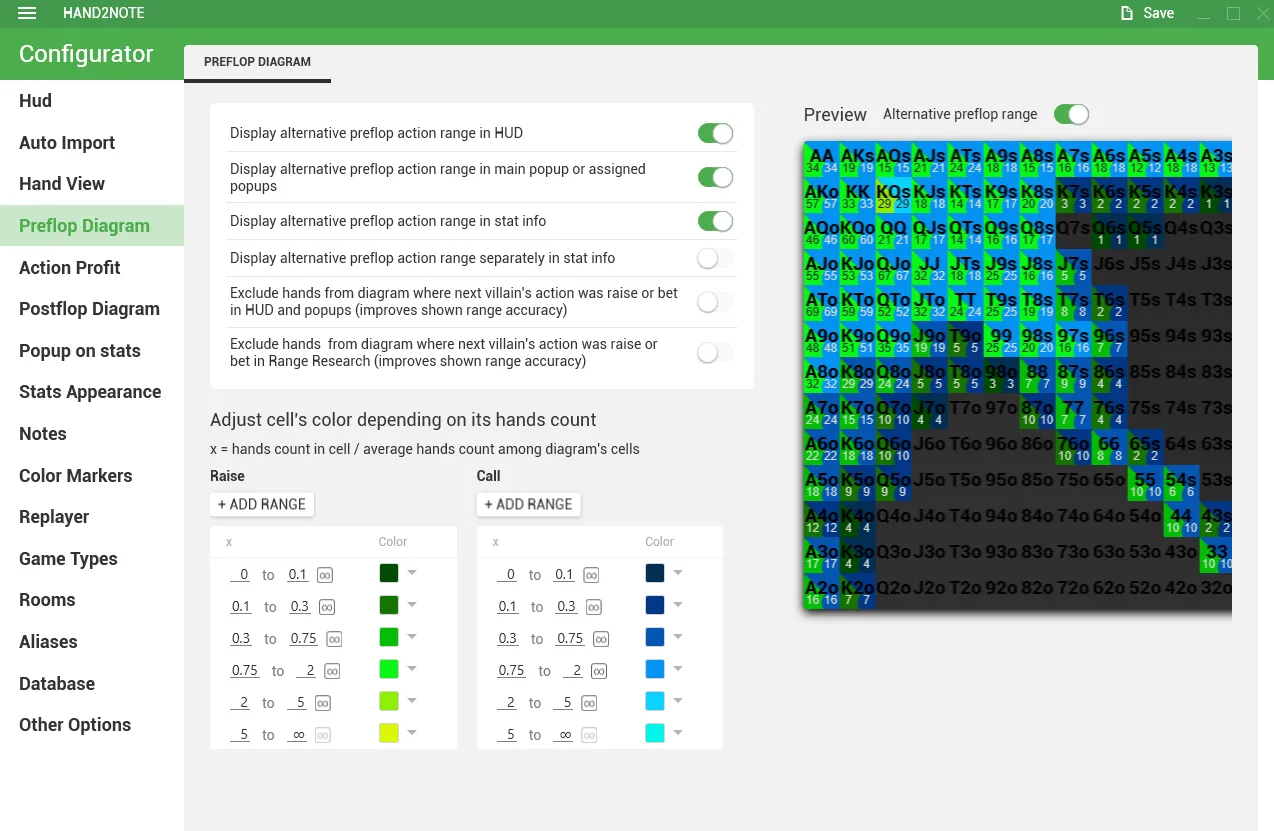Click infinity icon in Raise 0.3 to 0.75 row
Screen dimensions: 1274x831
pyautogui.click(x=334, y=639)
